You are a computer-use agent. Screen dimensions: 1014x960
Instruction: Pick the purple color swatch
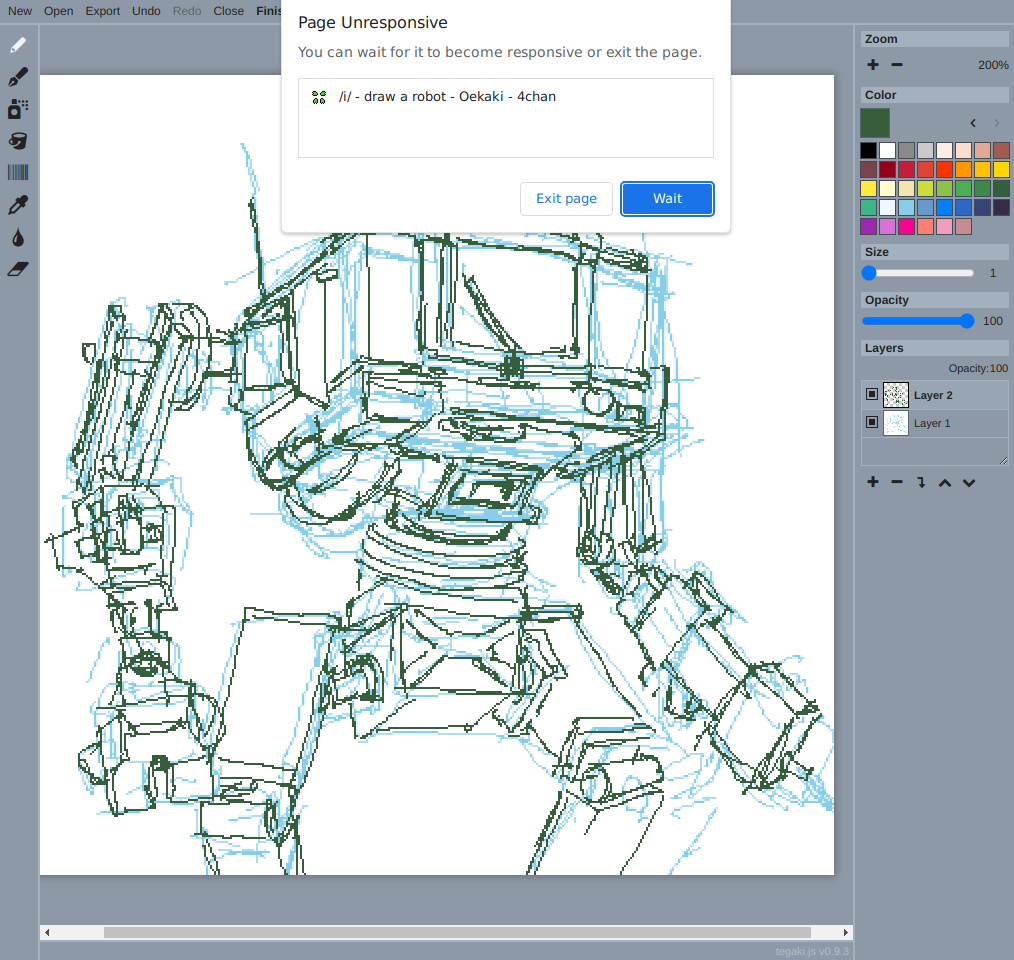pyautogui.click(x=868, y=226)
